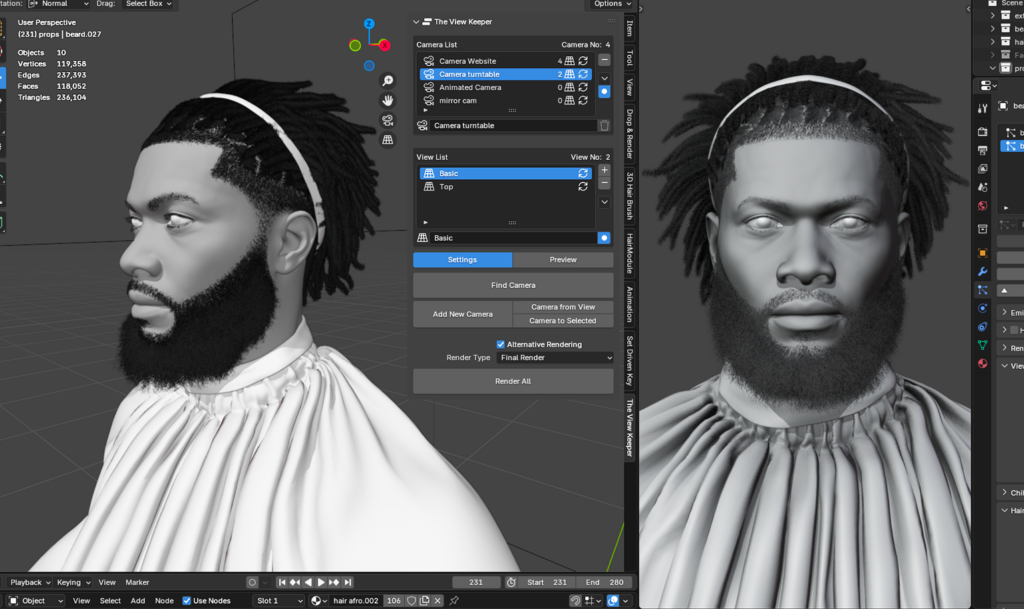The height and width of the screenshot is (609, 1024).
Task: Open the View Layer properties tab icon
Action: [x=982, y=168]
